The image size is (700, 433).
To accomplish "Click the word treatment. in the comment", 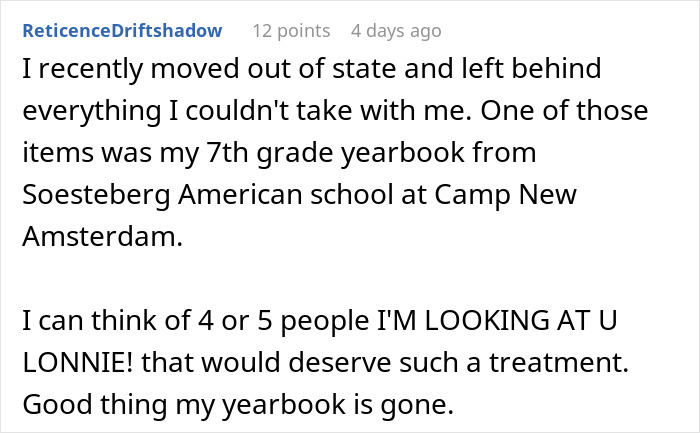I will coord(559,362).
